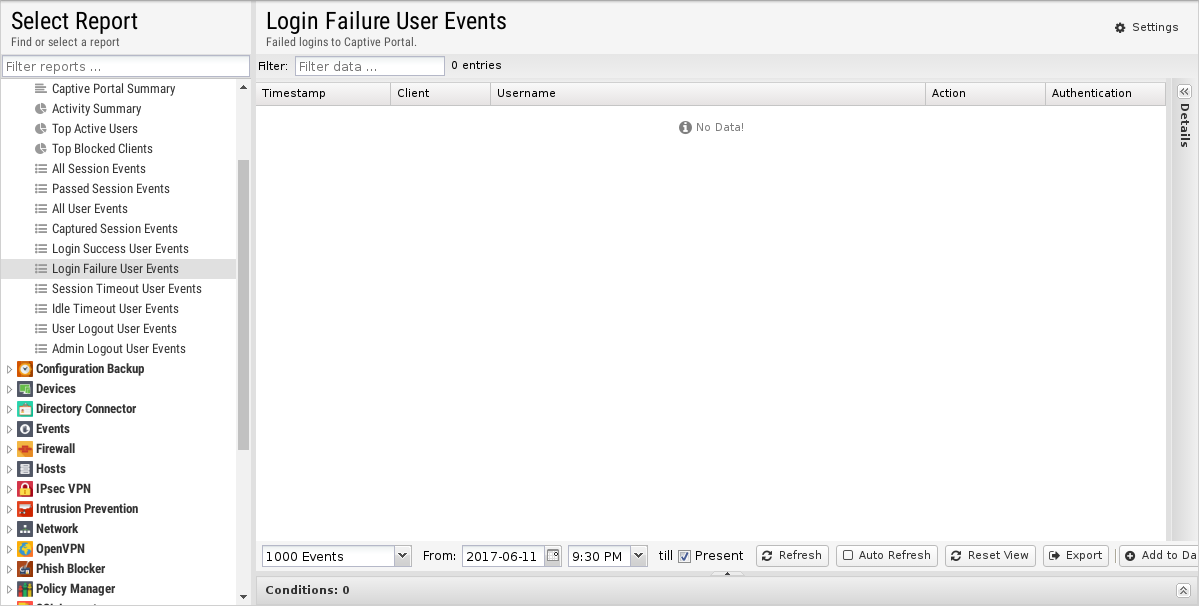Click the Directory Connector icon
Viewport: 1199px width, 606px height.
point(25,409)
